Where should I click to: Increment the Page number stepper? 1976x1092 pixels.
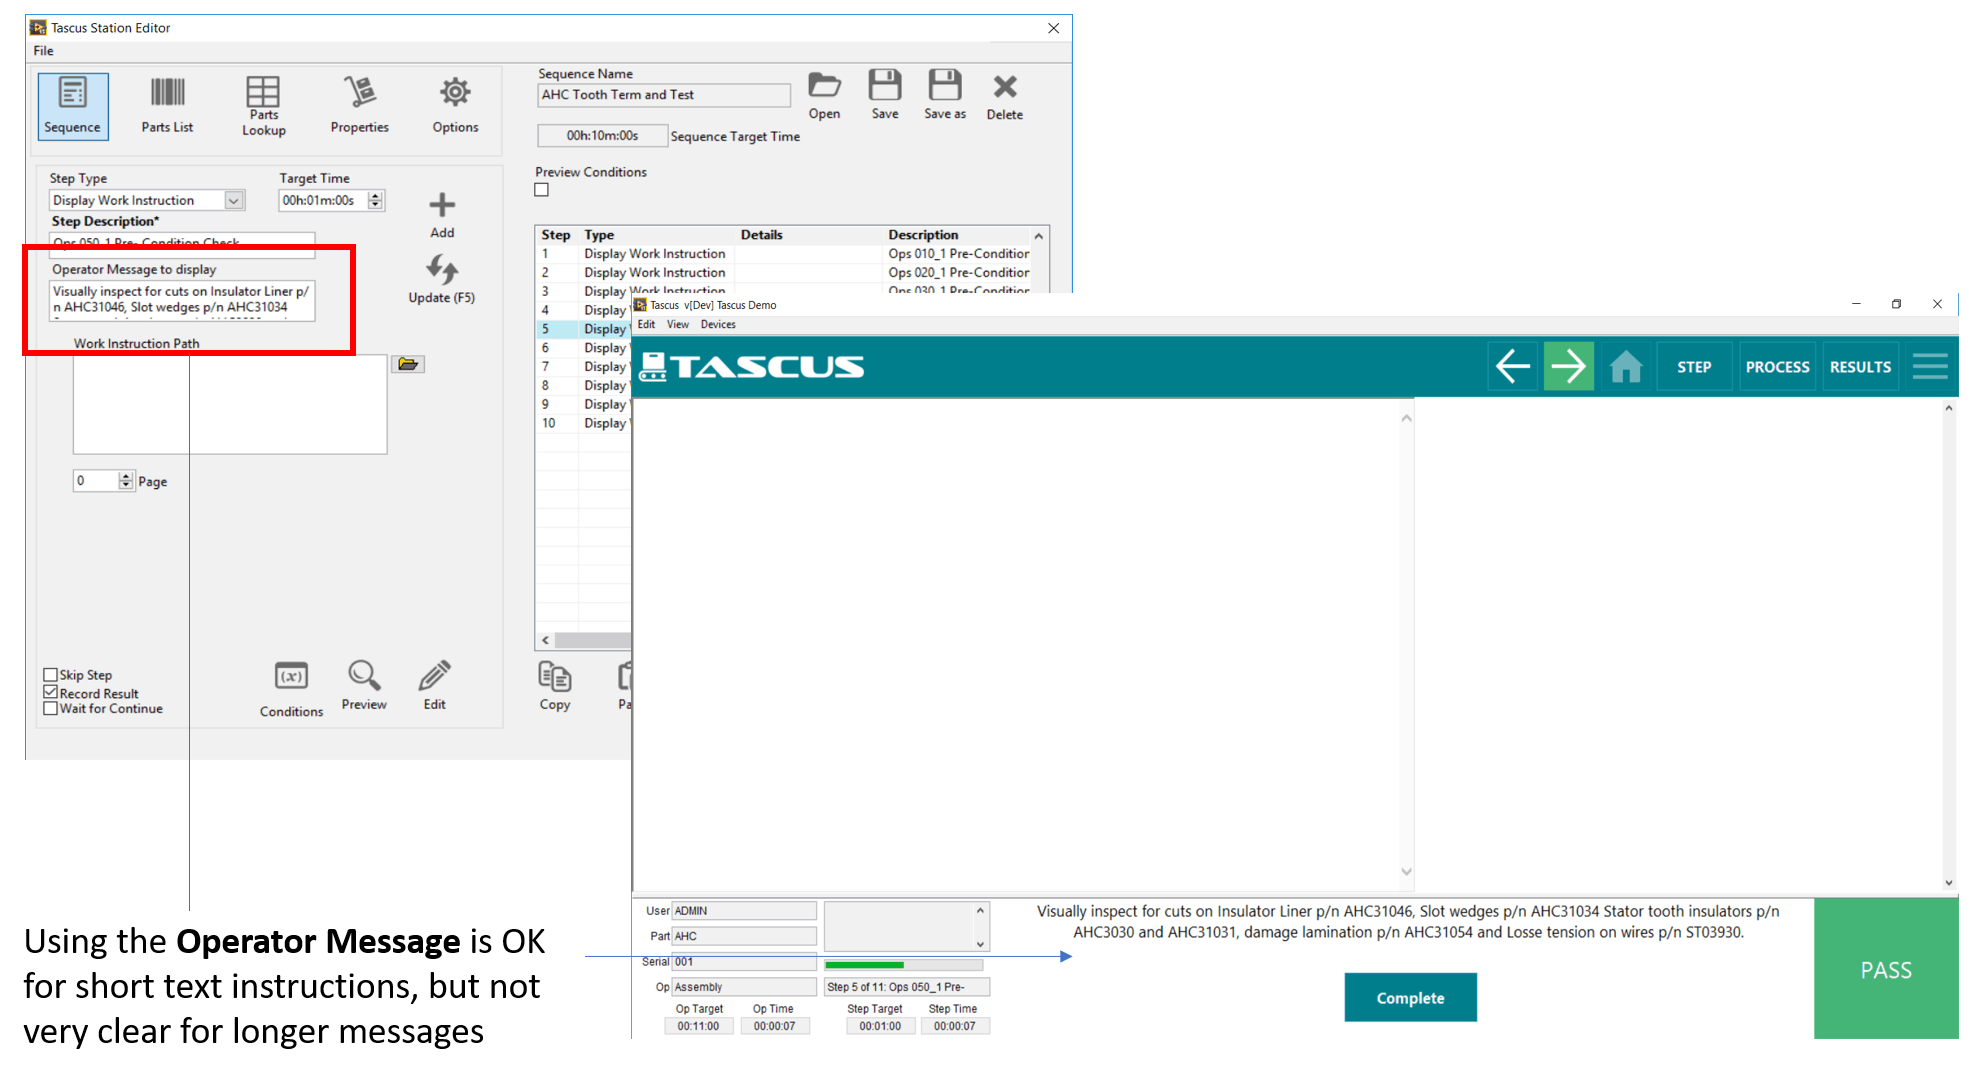[x=126, y=477]
